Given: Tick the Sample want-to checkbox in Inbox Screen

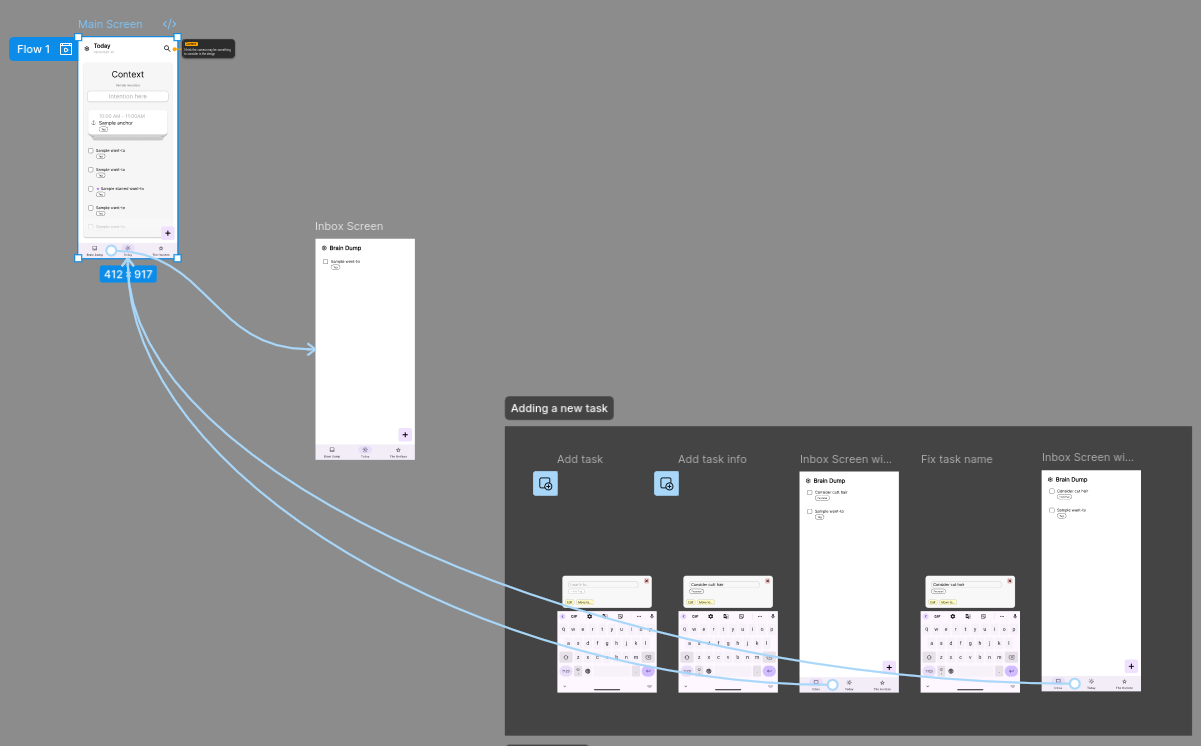Looking at the screenshot, I should [x=325, y=261].
